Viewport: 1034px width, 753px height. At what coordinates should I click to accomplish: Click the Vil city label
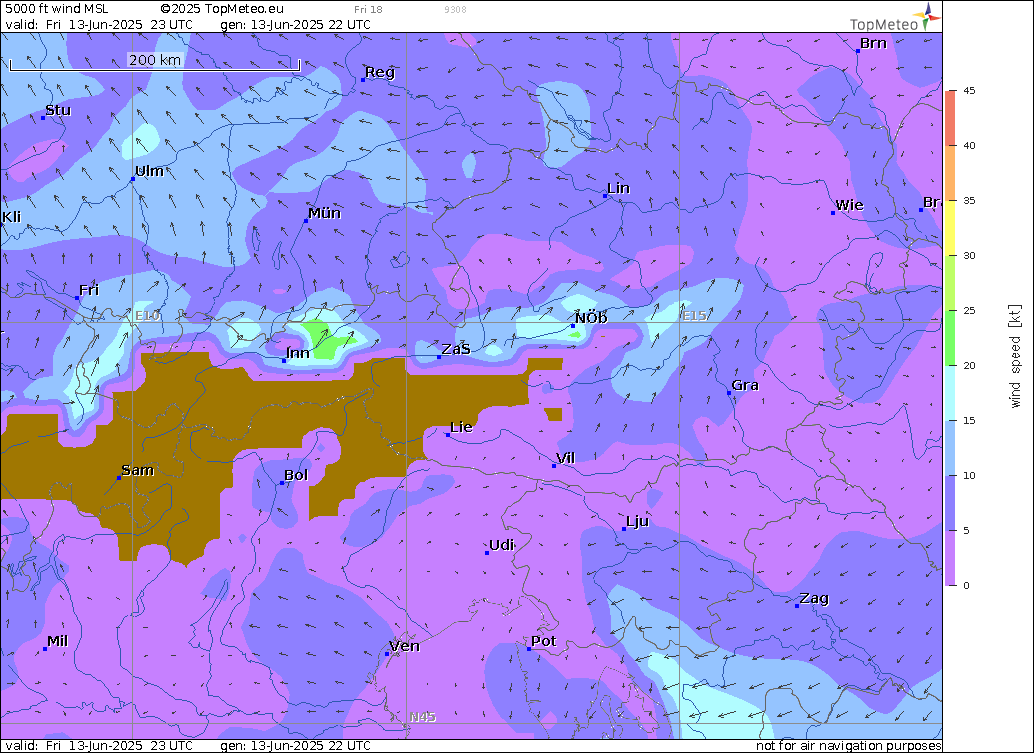(x=566, y=458)
